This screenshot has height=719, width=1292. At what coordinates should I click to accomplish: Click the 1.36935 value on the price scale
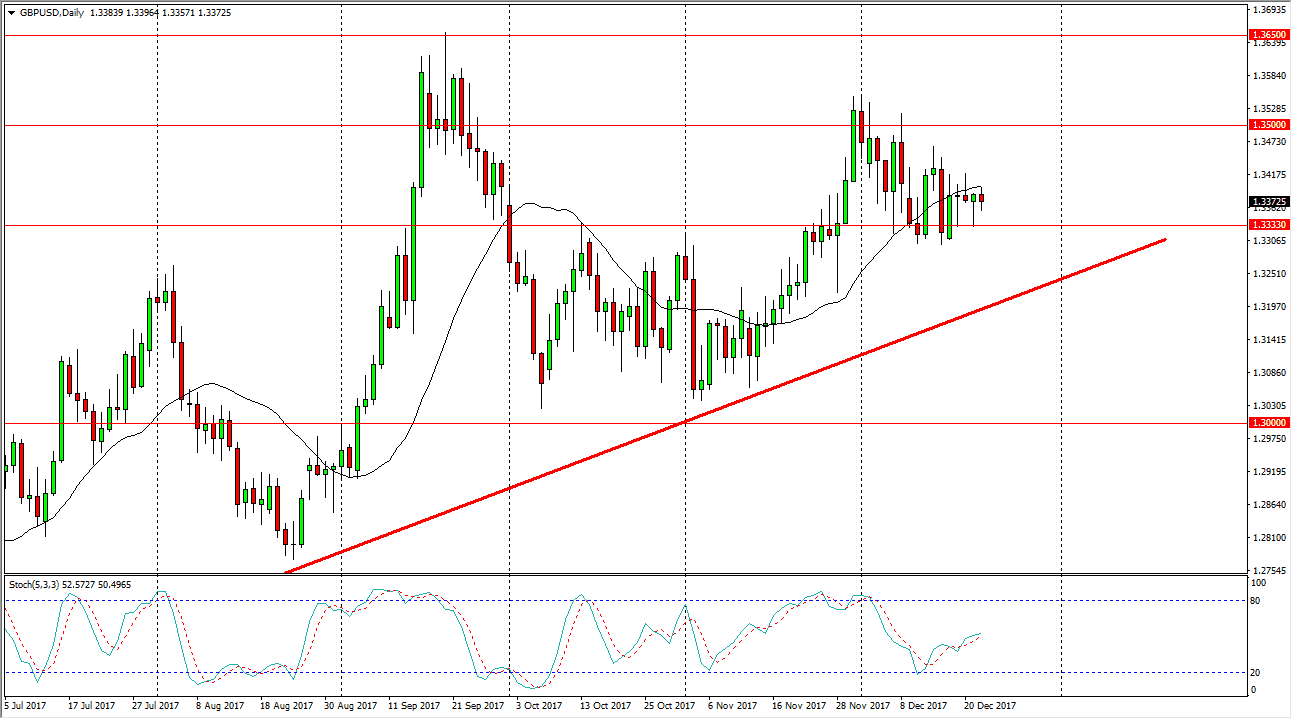[1271, 8]
